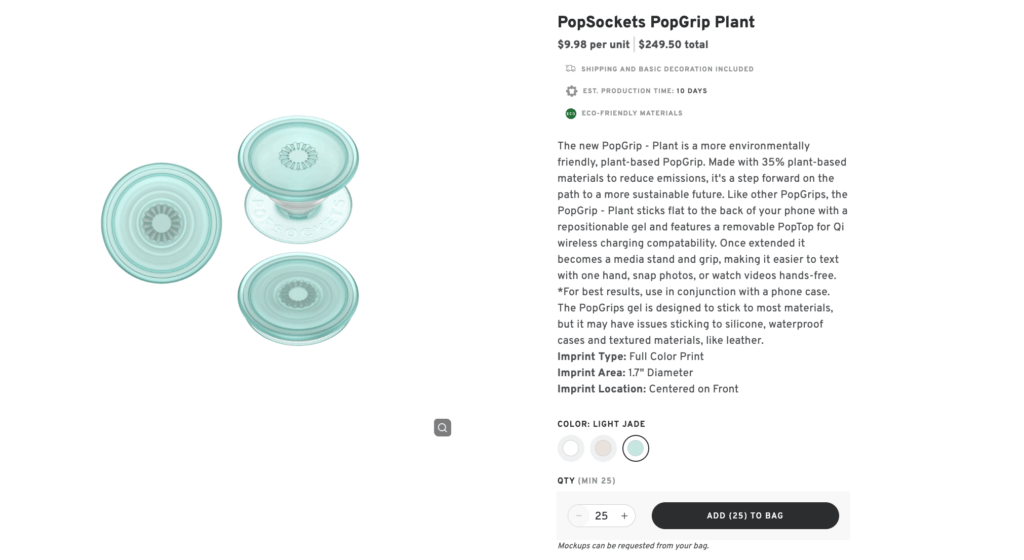Image resolution: width=1024 pixels, height=560 pixels.
Task: Click the $9.98 per unit price
Action: 594,45
